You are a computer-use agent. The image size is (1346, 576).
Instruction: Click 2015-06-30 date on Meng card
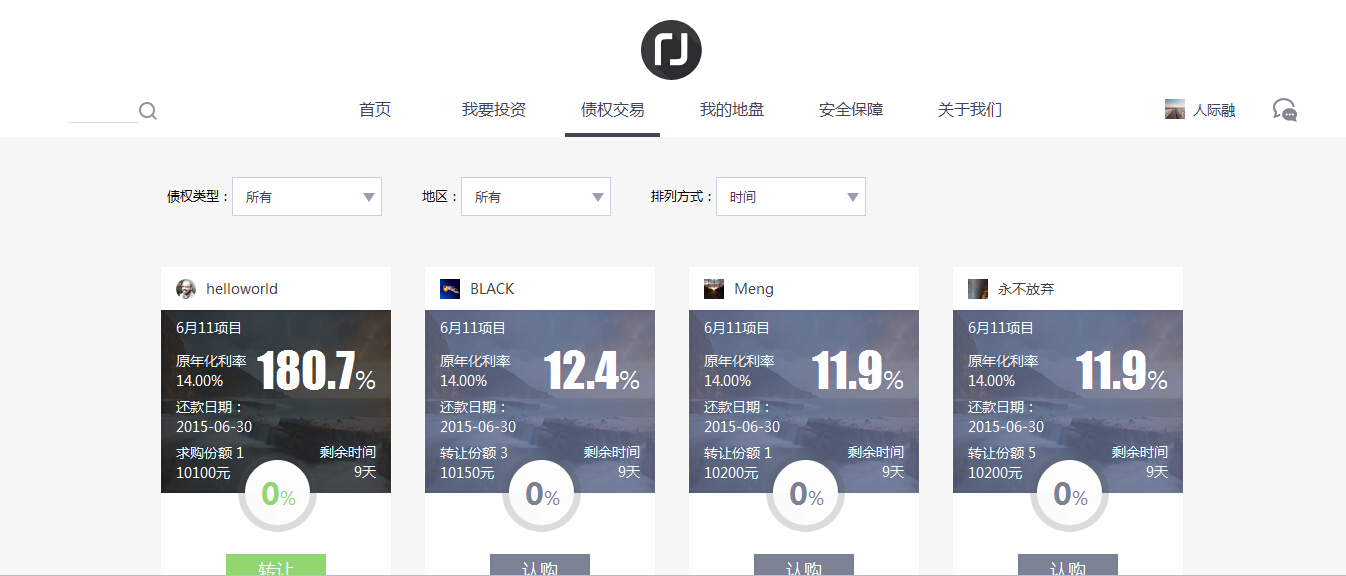point(742,427)
